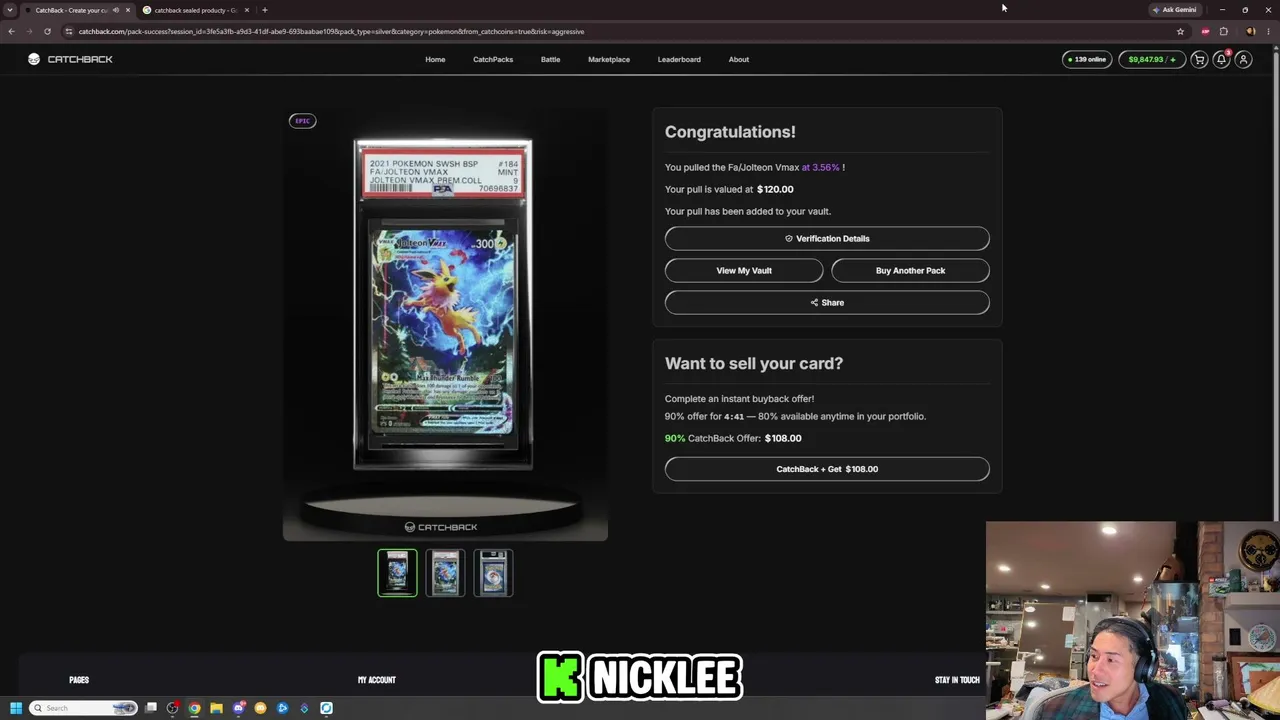Click the CatchBack logo in header
The height and width of the screenshot is (720, 1280).
tap(71, 59)
